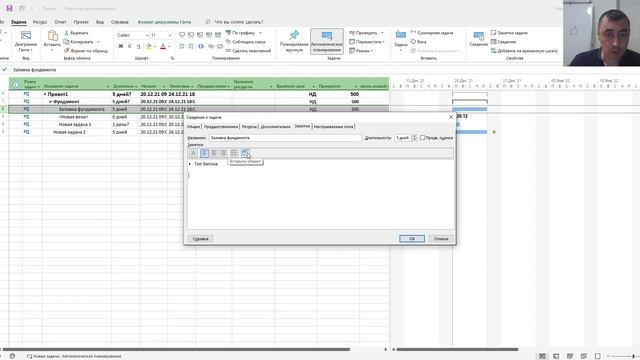The image size is (640, 360).
Task: Click the Link Tasks chain icon in ribbon
Action: tap(211, 47)
